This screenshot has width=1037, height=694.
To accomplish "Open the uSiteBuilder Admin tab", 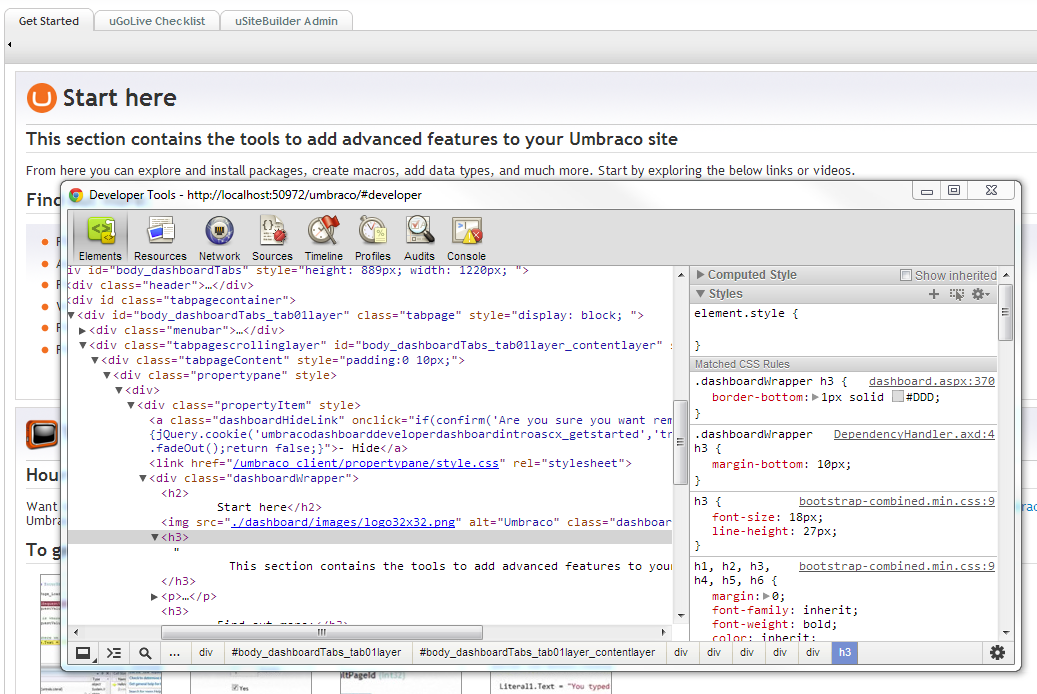I will pyautogui.click(x=286, y=21).
